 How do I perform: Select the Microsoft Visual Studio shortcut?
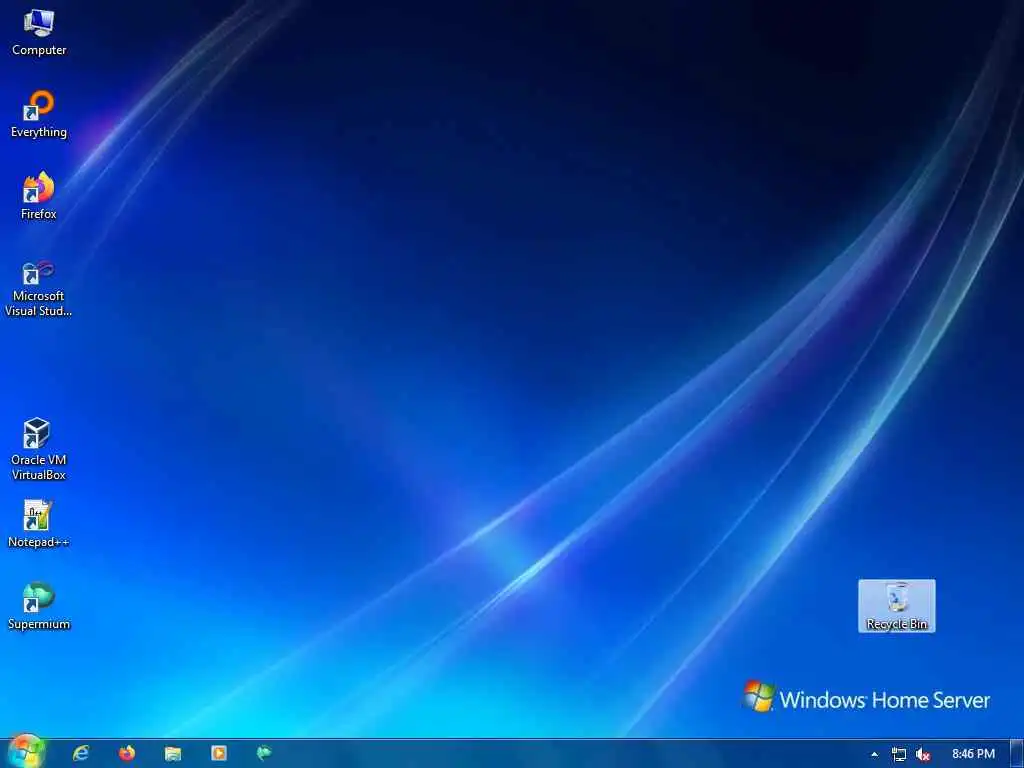point(39,288)
